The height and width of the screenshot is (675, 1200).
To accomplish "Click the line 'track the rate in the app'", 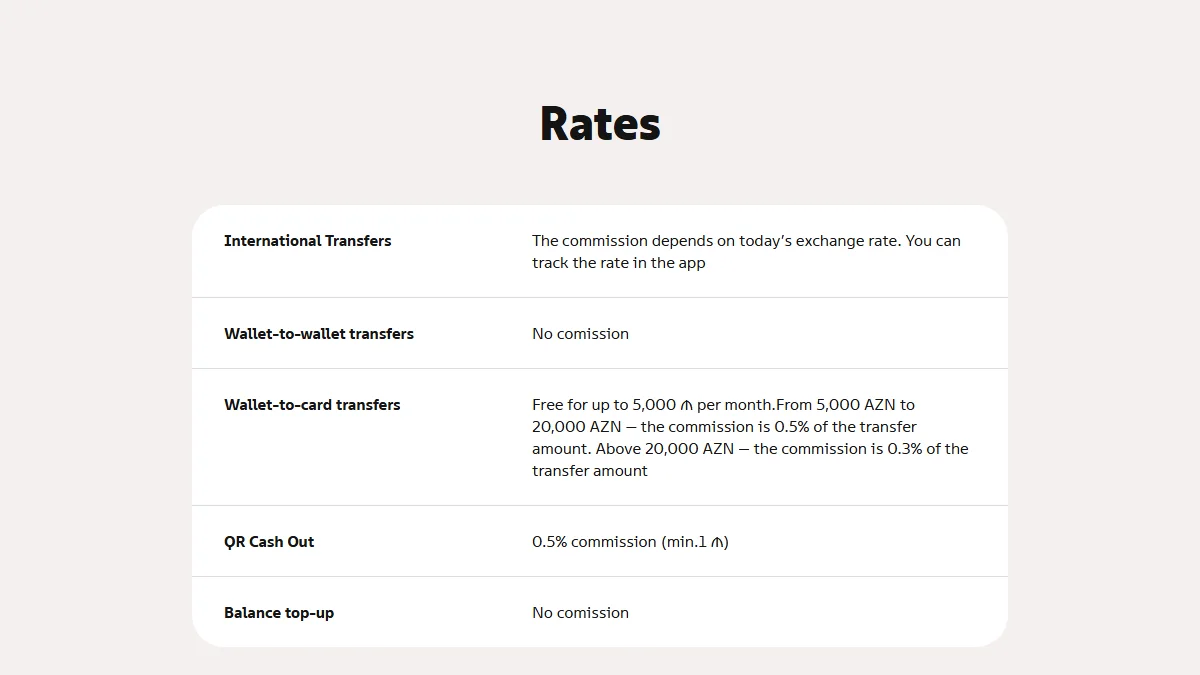I will 619,263.
